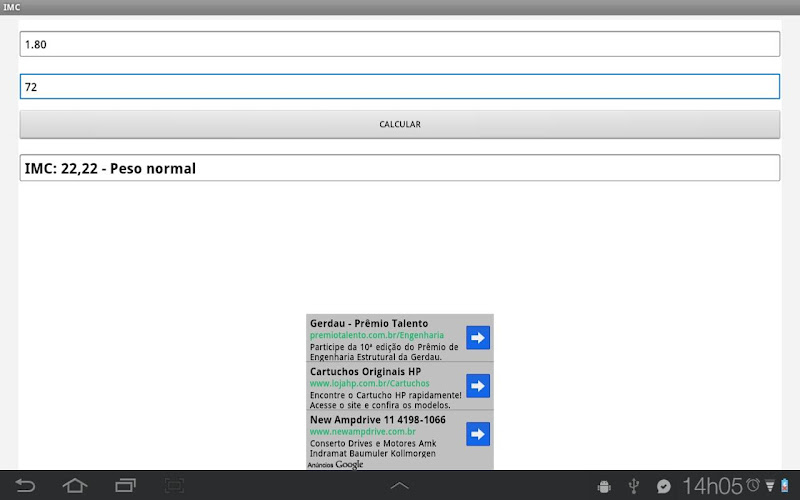Click the blue arrow for New Ampdrive ad

(478, 434)
